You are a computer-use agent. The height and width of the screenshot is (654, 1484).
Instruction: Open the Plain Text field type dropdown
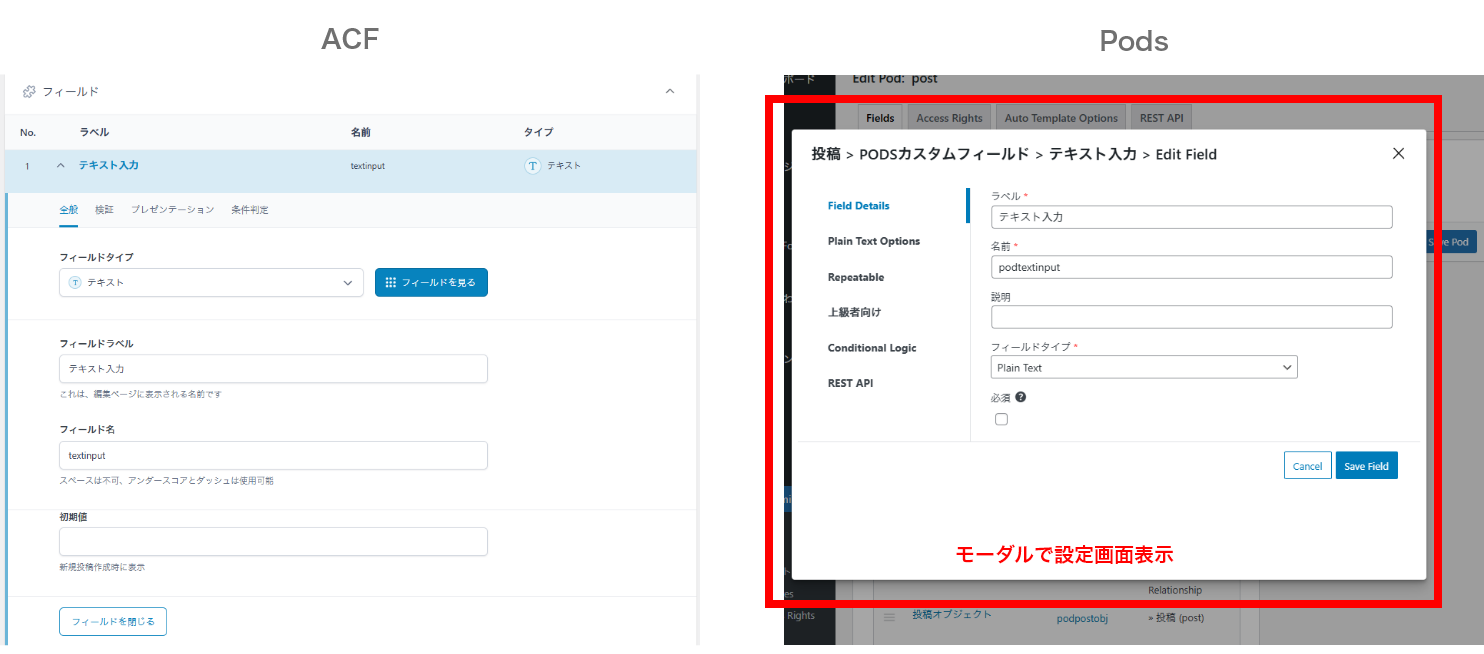click(x=1143, y=366)
